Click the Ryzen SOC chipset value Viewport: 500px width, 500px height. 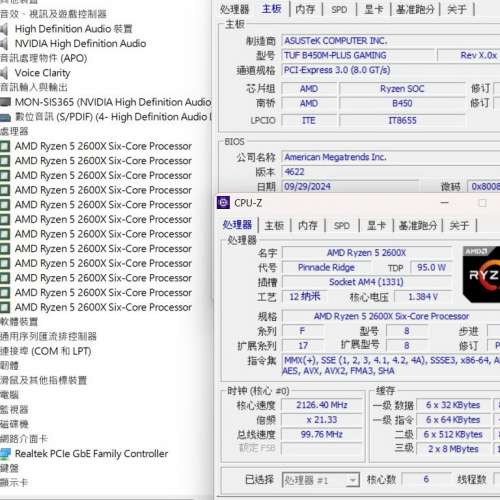(402, 89)
